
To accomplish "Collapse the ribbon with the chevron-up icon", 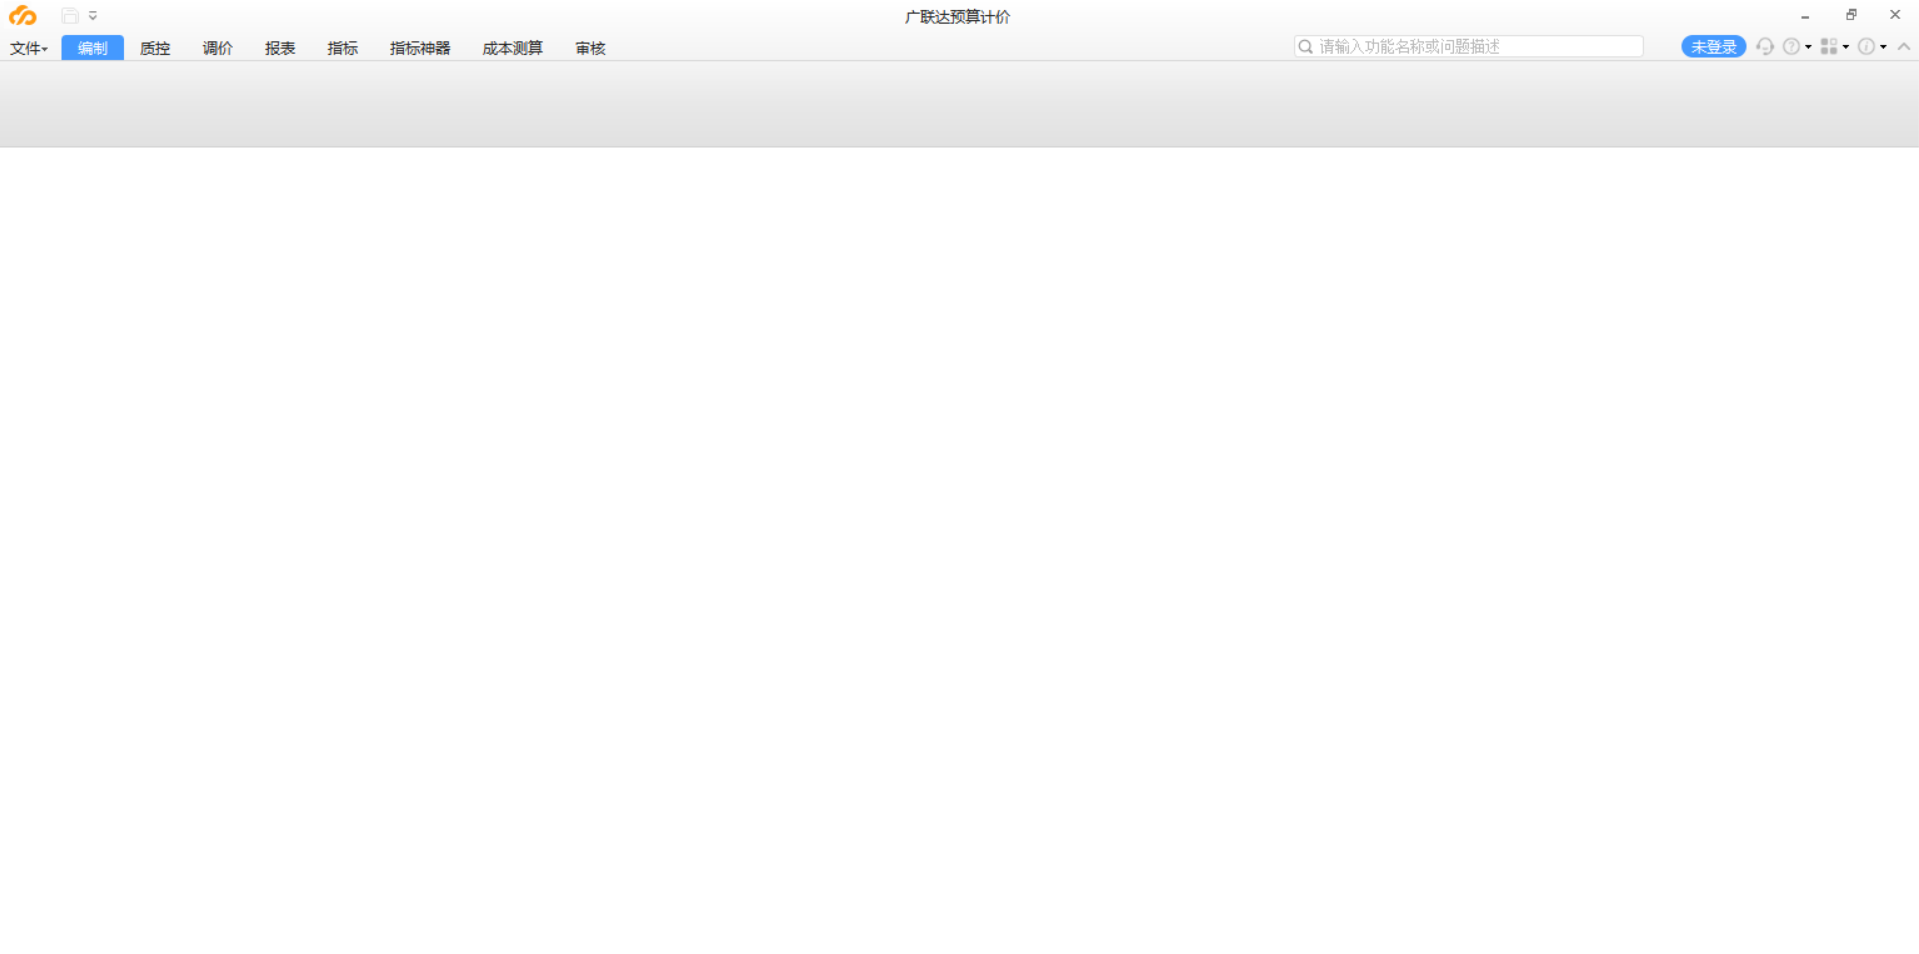I will (x=1904, y=47).
